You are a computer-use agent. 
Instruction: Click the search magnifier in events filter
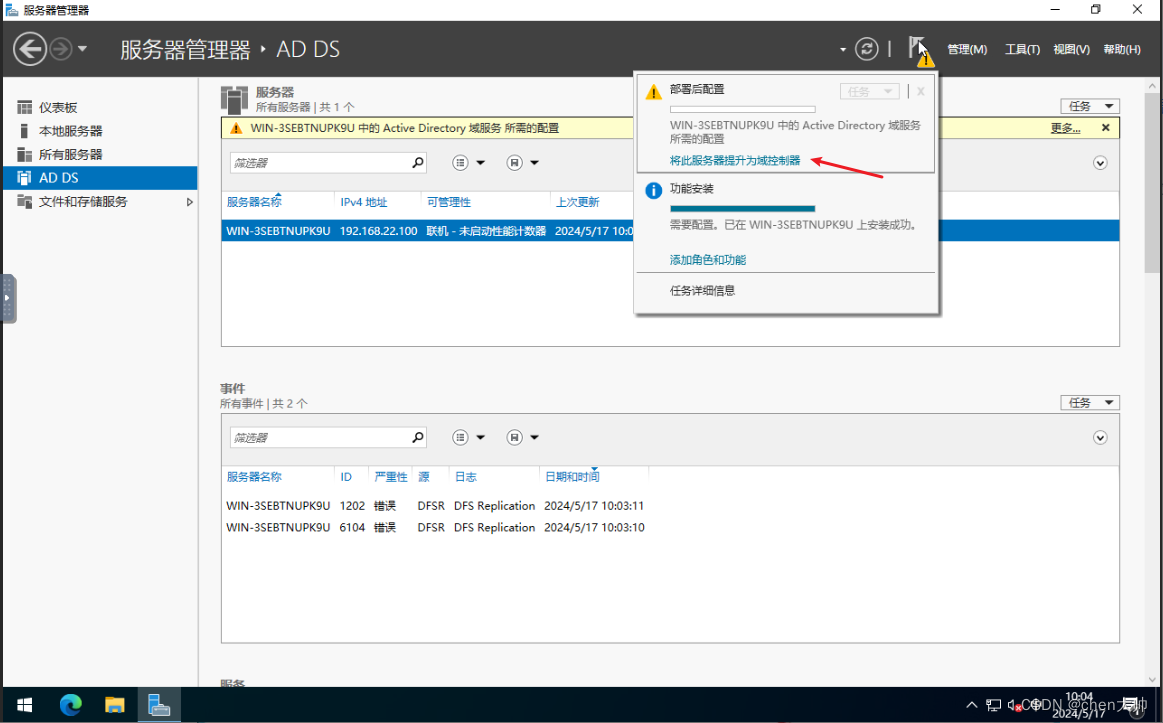pyautogui.click(x=418, y=438)
